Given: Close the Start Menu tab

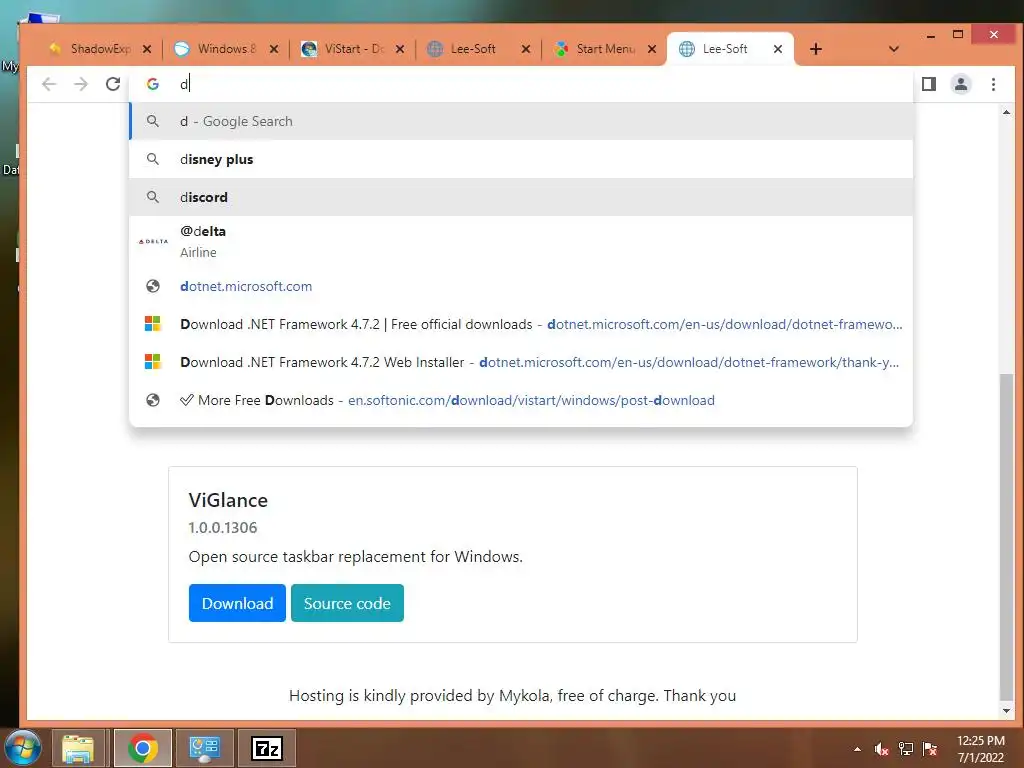Looking at the screenshot, I should [652, 49].
